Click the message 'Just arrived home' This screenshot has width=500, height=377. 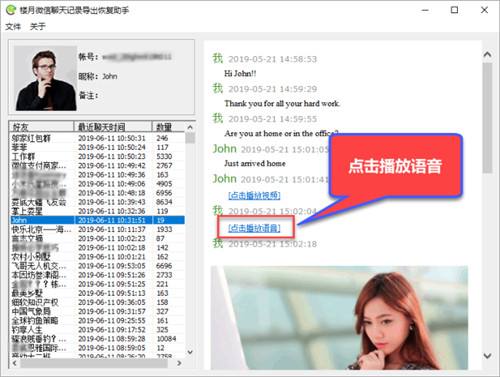pyautogui.click(x=255, y=163)
